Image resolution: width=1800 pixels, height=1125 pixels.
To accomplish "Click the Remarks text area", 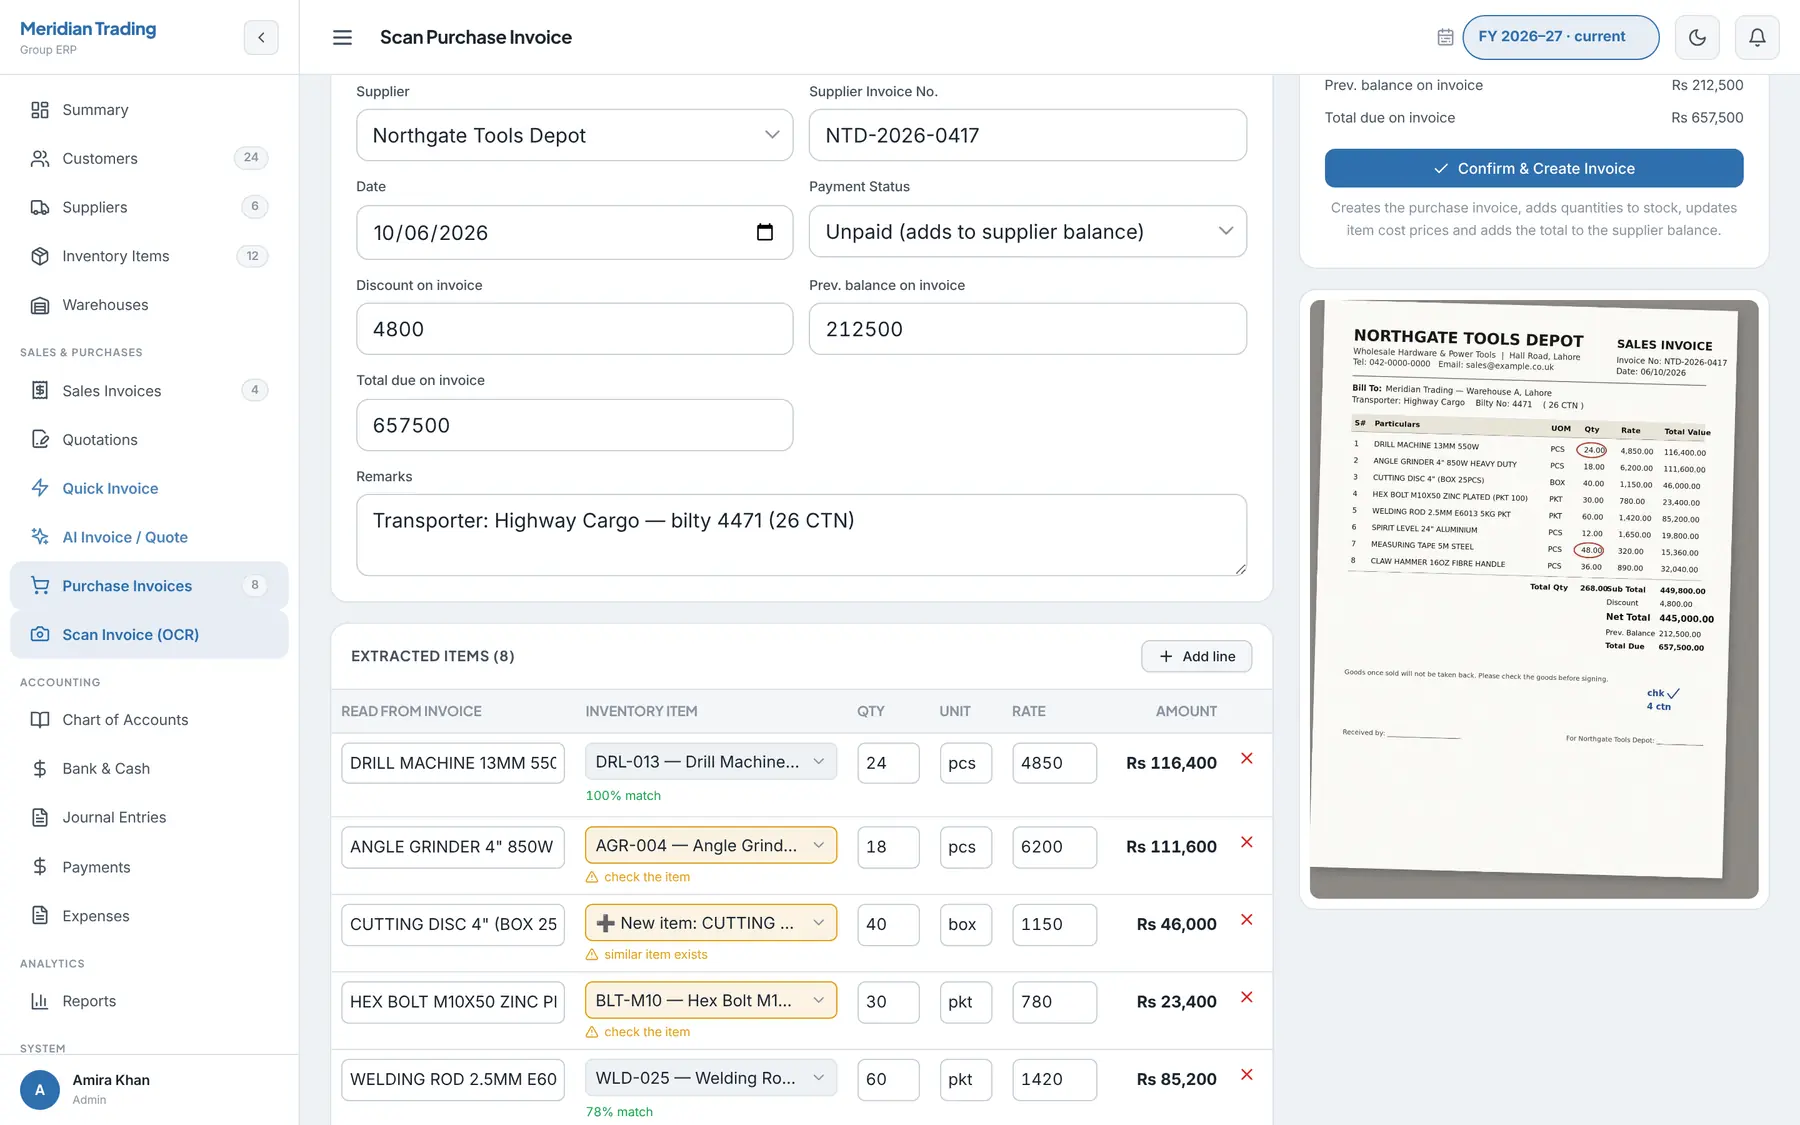I will coord(801,535).
